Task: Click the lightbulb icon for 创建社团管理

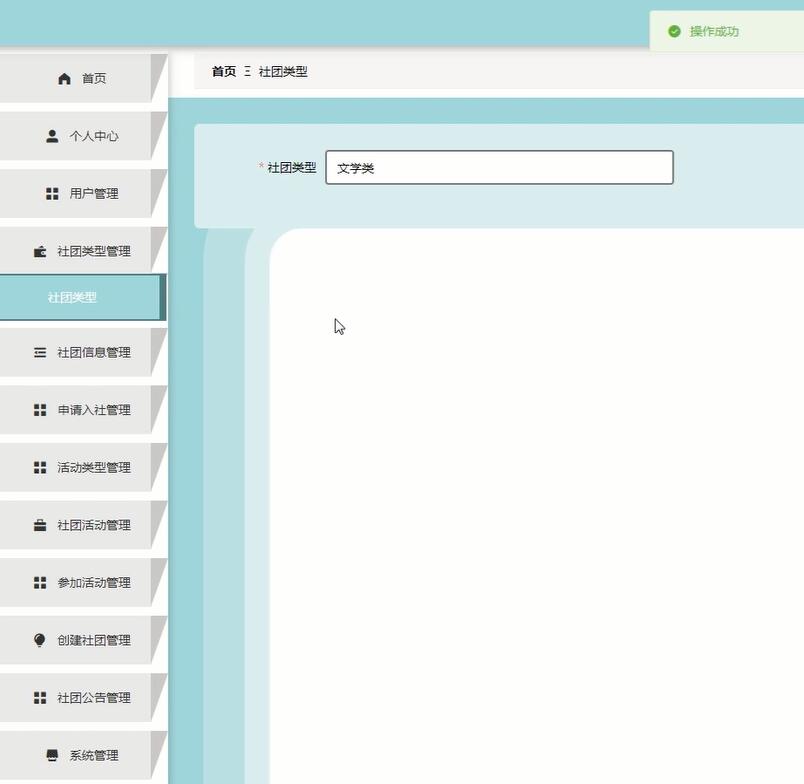Action: click(38, 640)
